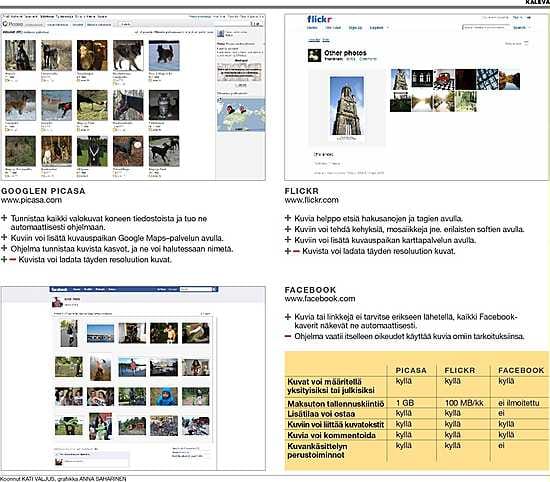Click the flickr logo
This screenshot has width=550, height=482.
(319, 19)
